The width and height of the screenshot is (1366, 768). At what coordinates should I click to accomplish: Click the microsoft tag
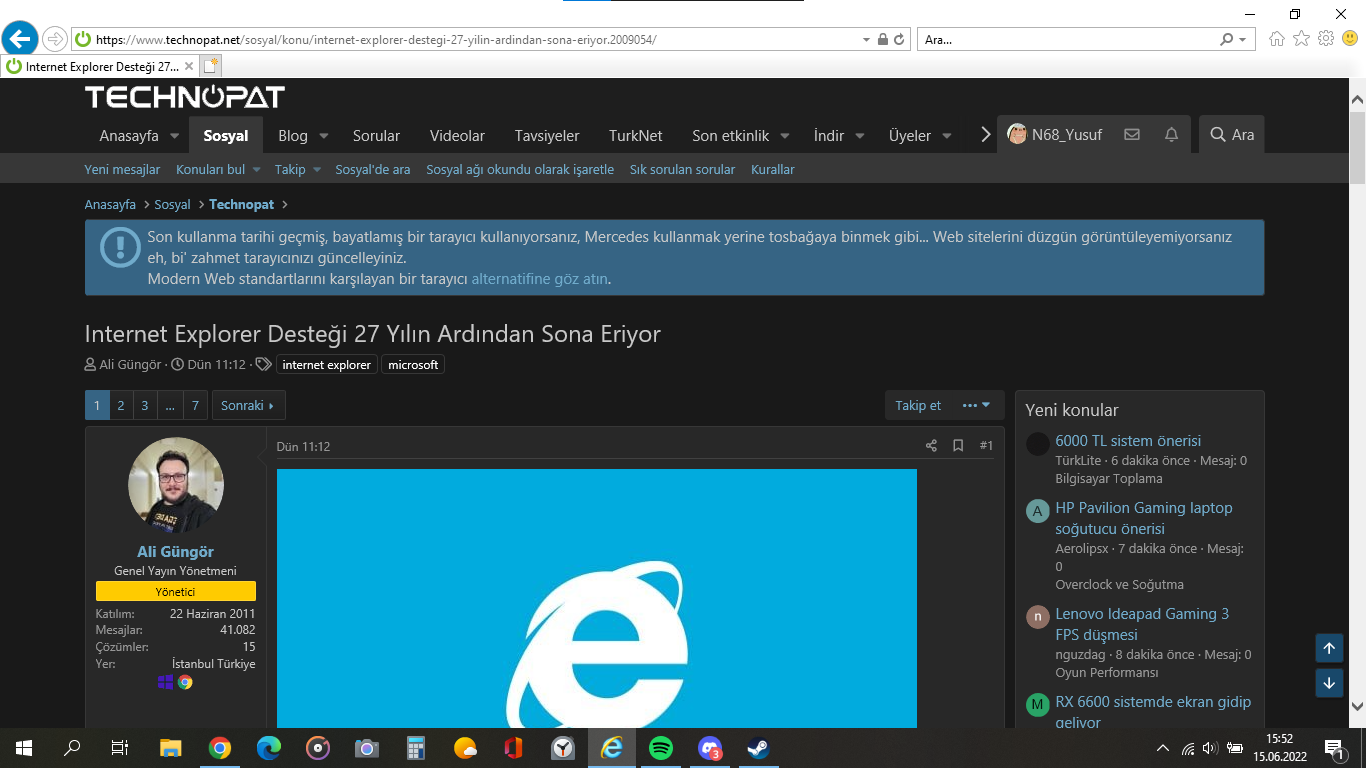(413, 365)
